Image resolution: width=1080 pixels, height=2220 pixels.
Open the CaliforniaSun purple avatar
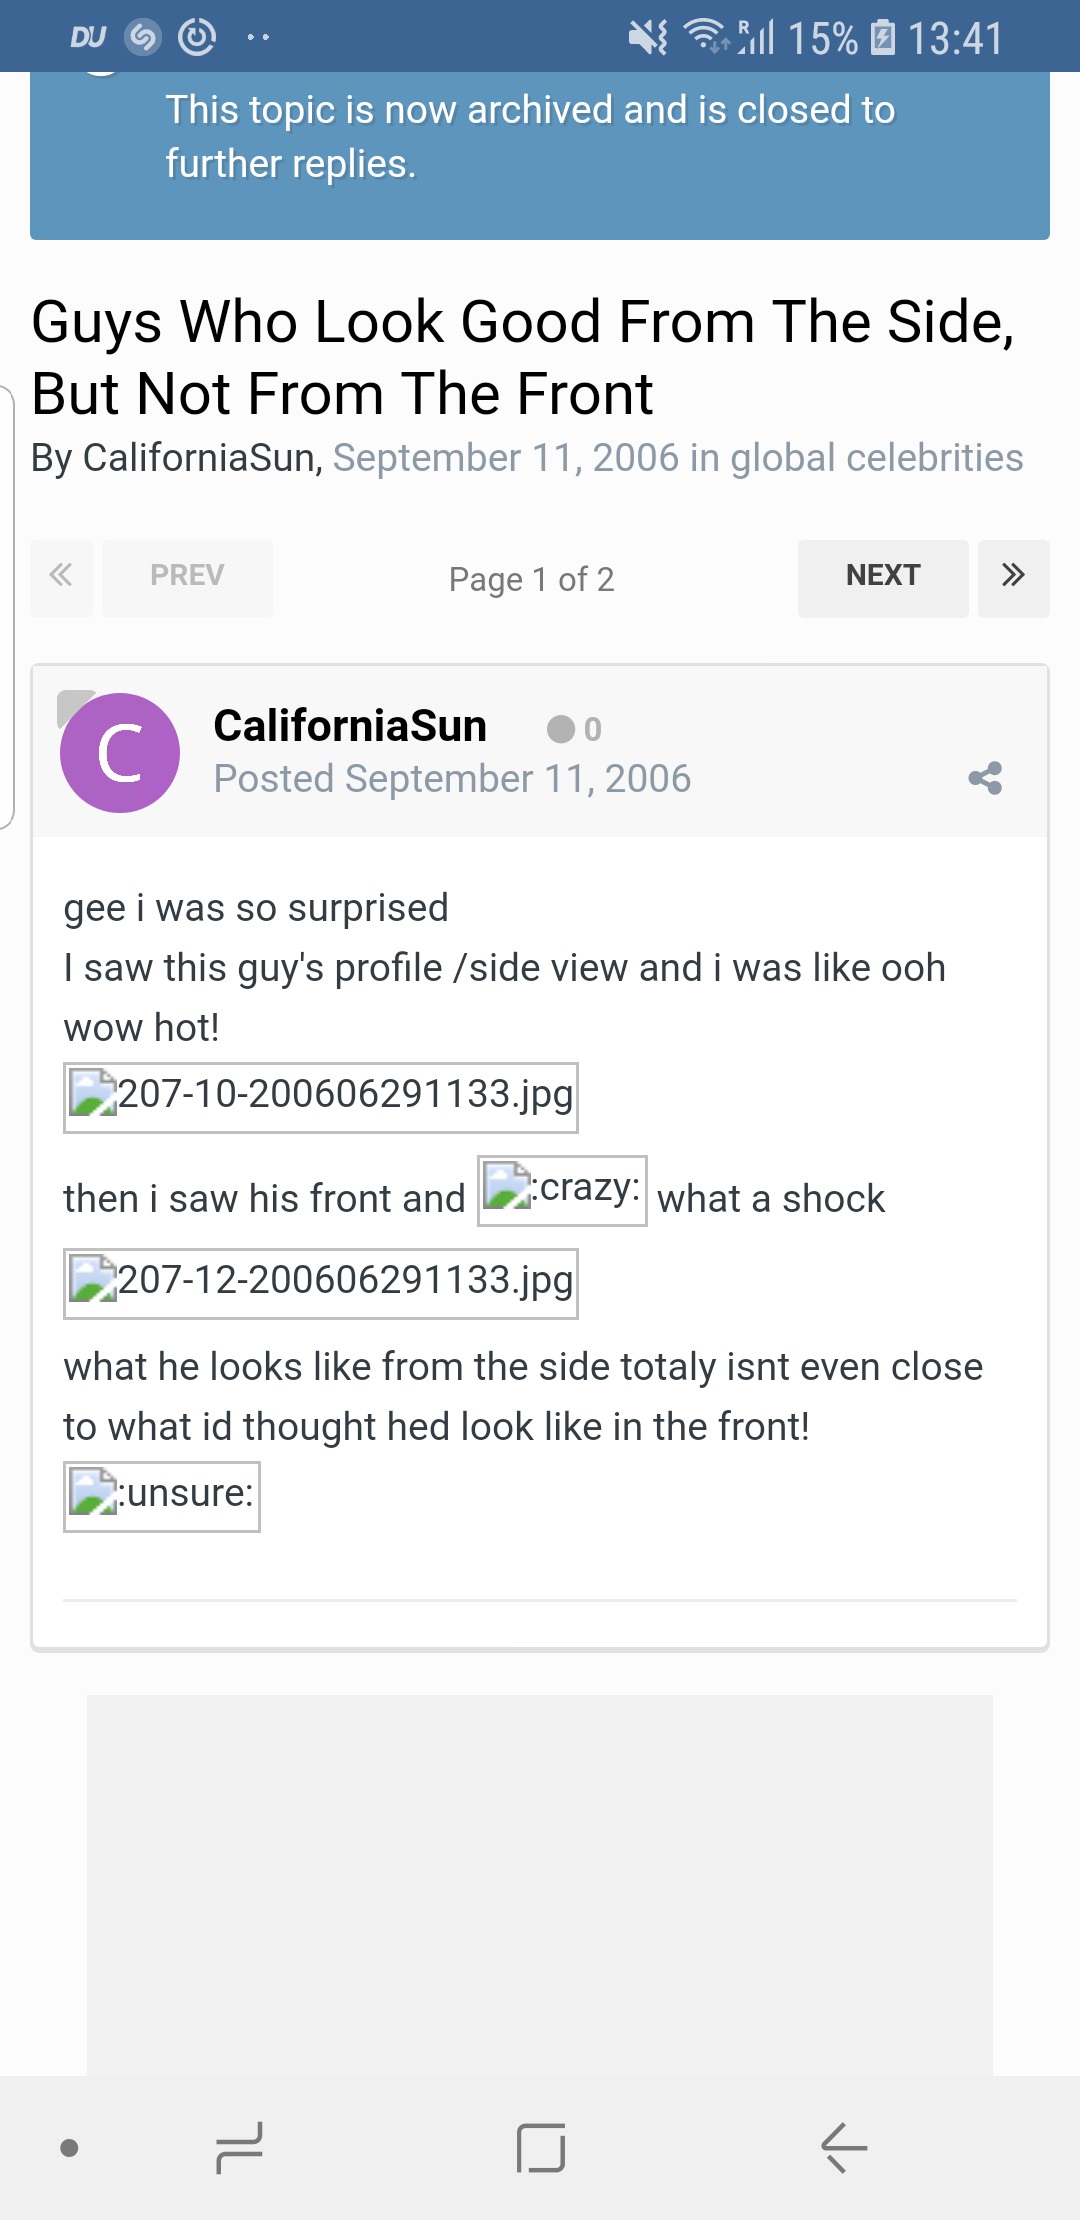pos(120,753)
